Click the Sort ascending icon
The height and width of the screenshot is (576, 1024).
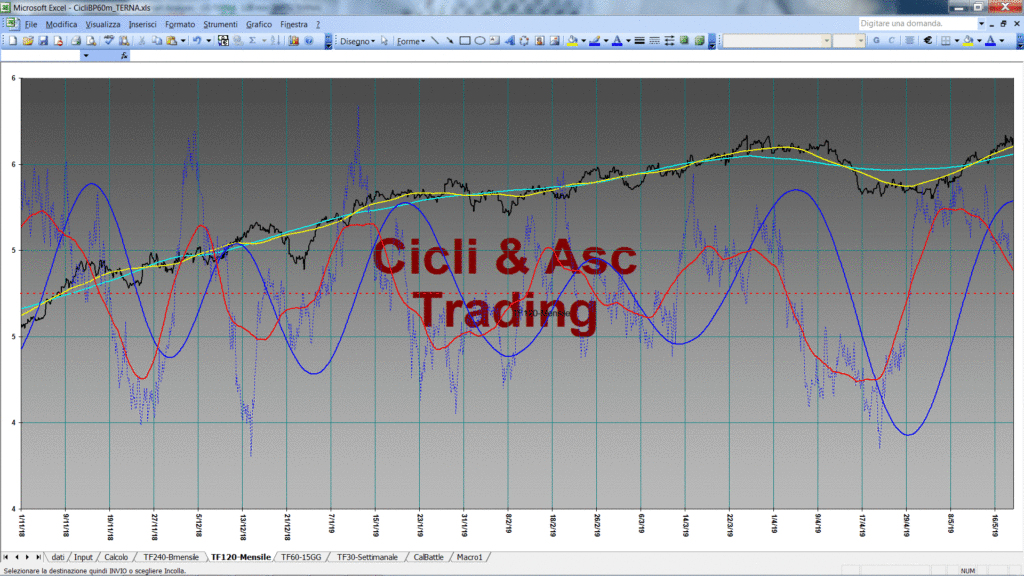click(x=275, y=40)
